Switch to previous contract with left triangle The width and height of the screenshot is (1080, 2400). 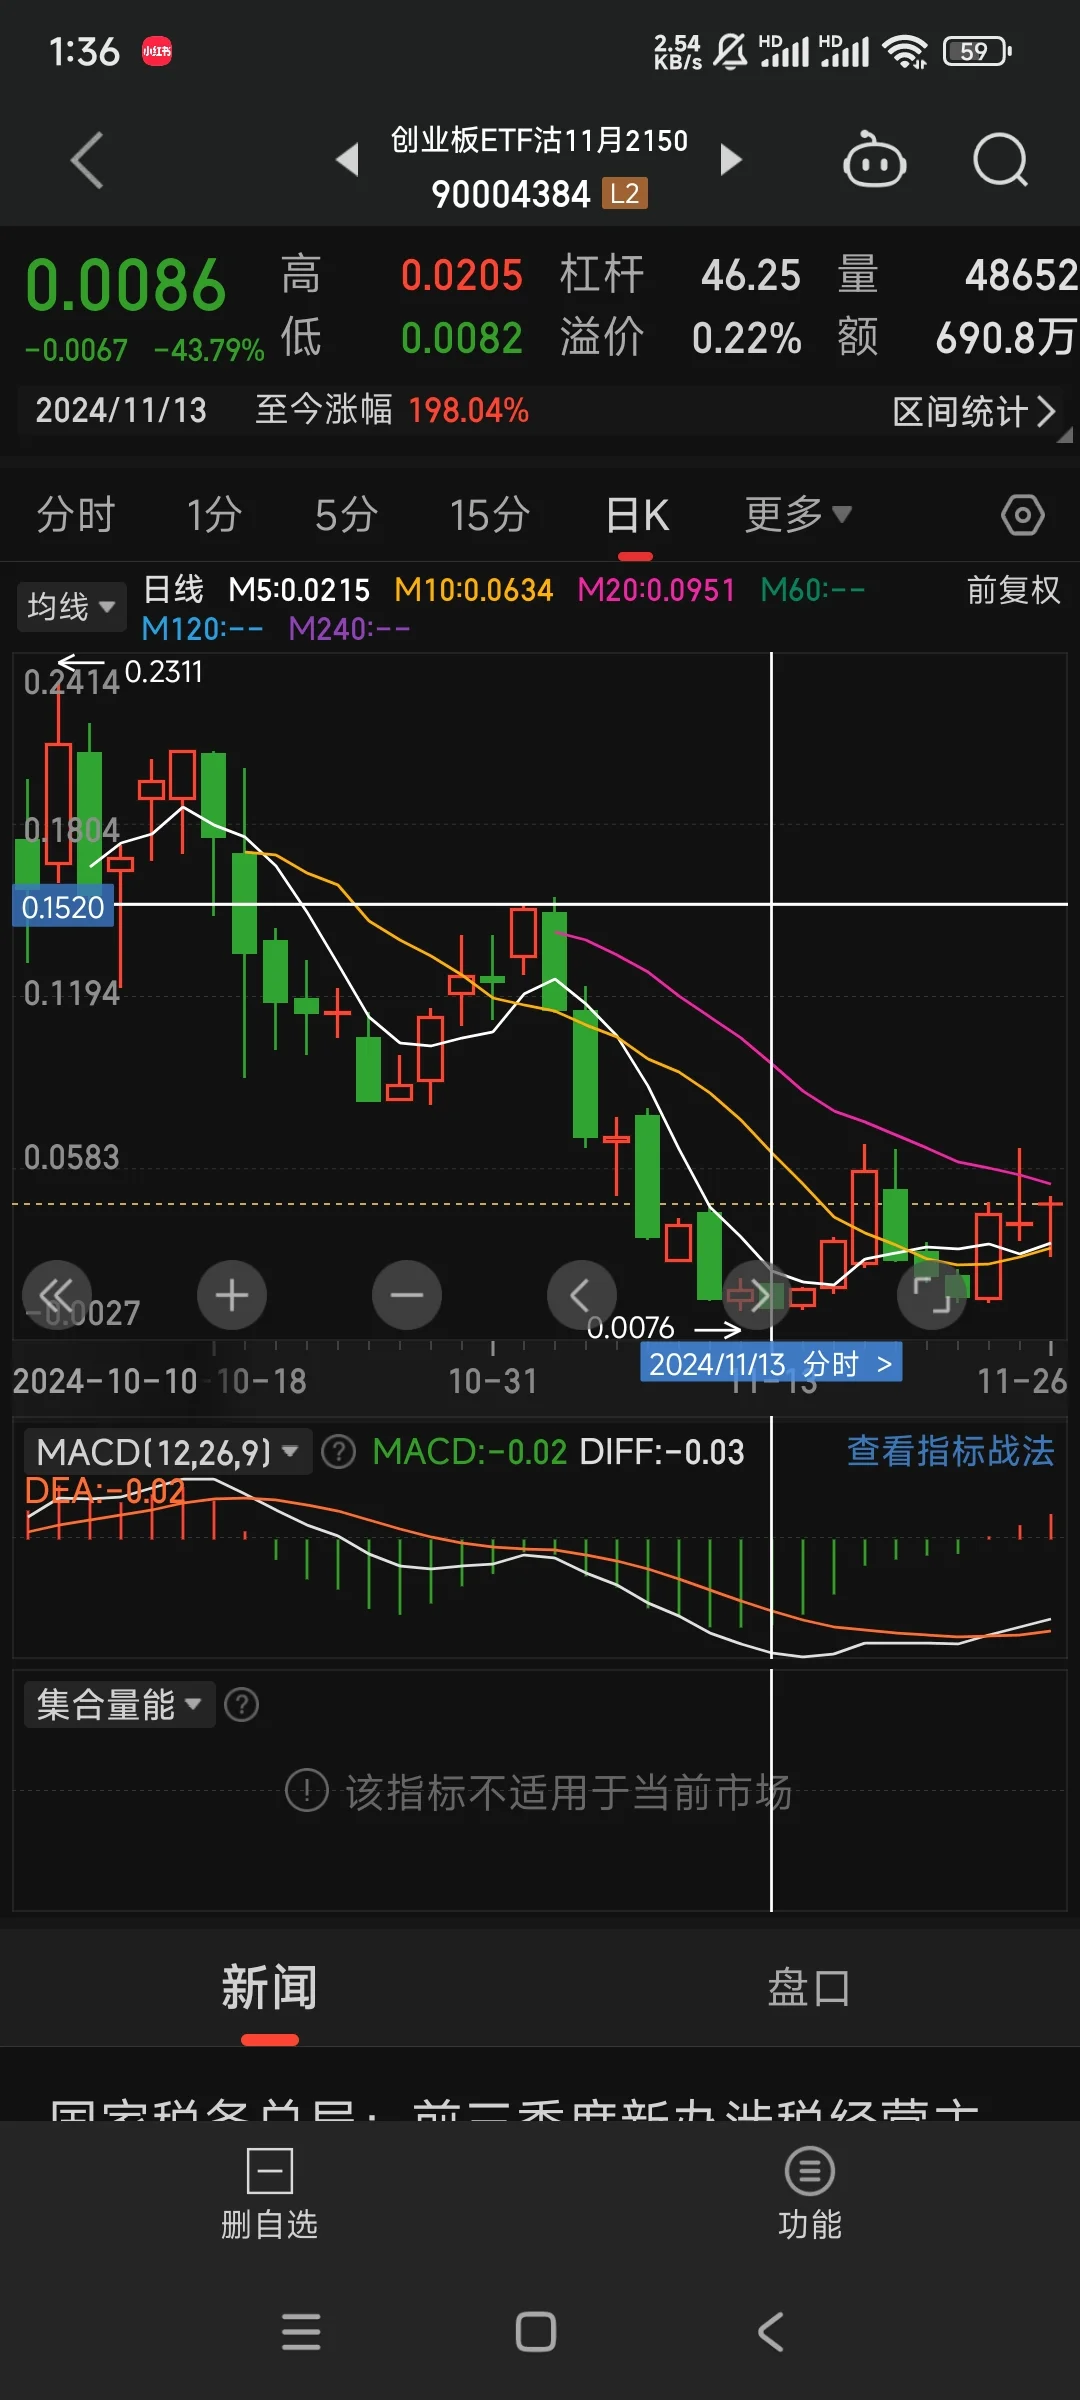pyautogui.click(x=347, y=159)
